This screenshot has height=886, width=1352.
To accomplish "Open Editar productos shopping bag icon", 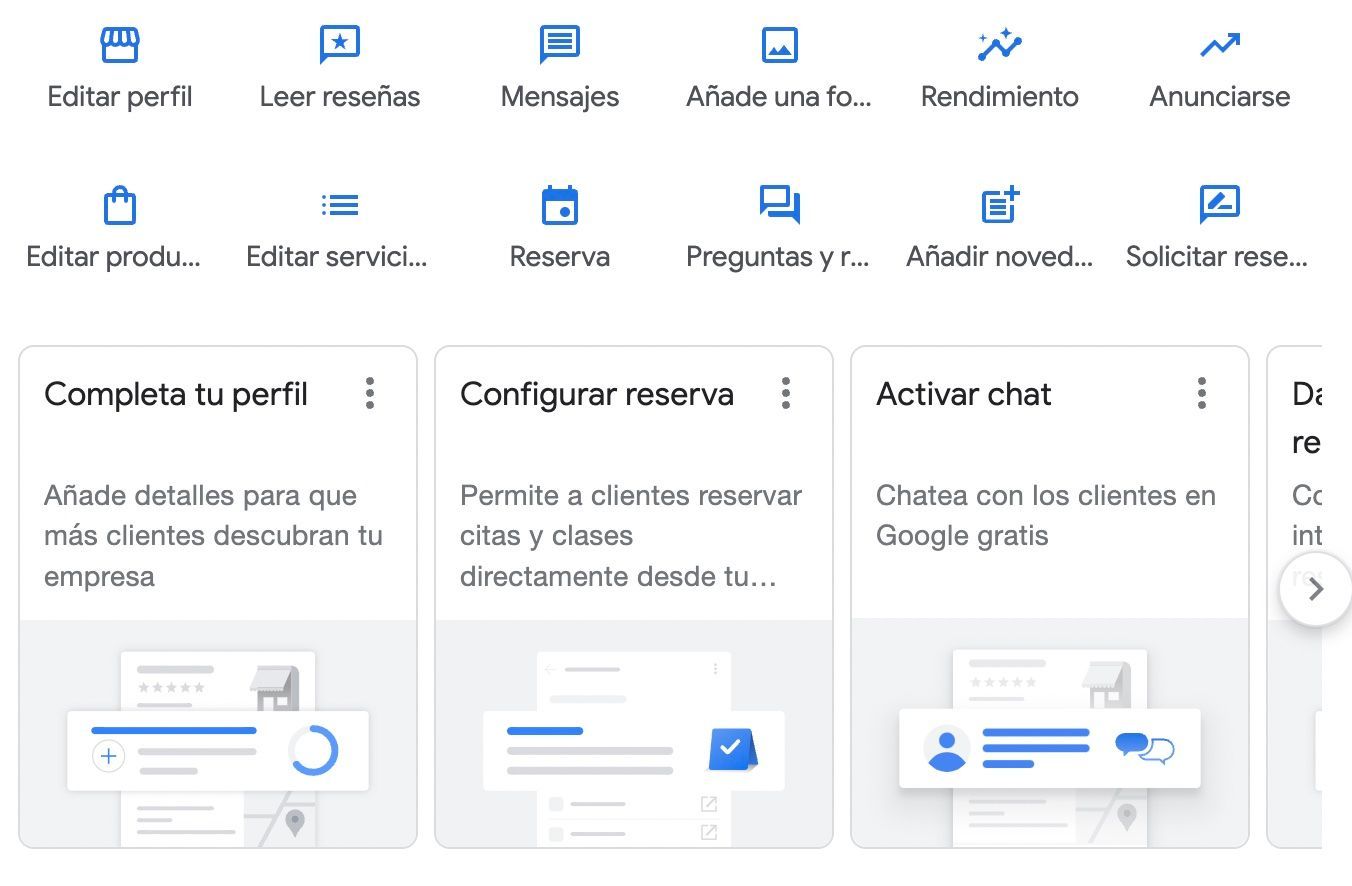I will click(x=120, y=206).
